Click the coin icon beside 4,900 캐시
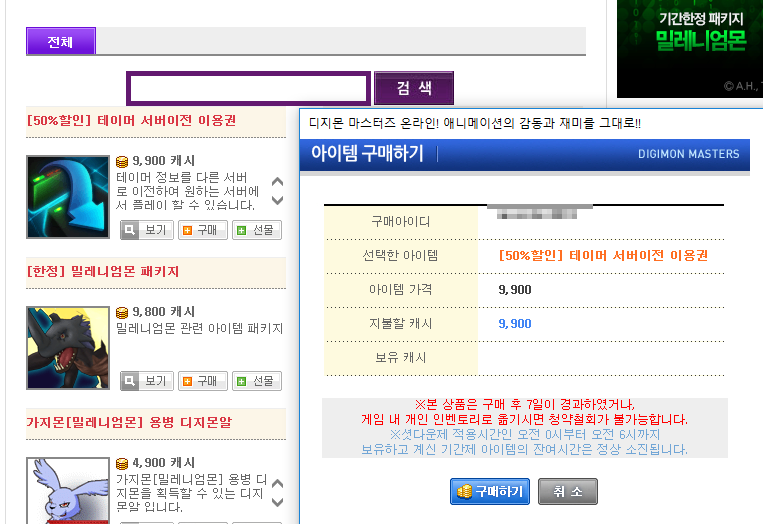The width and height of the screenshot is (763, 524). point(122,463)
